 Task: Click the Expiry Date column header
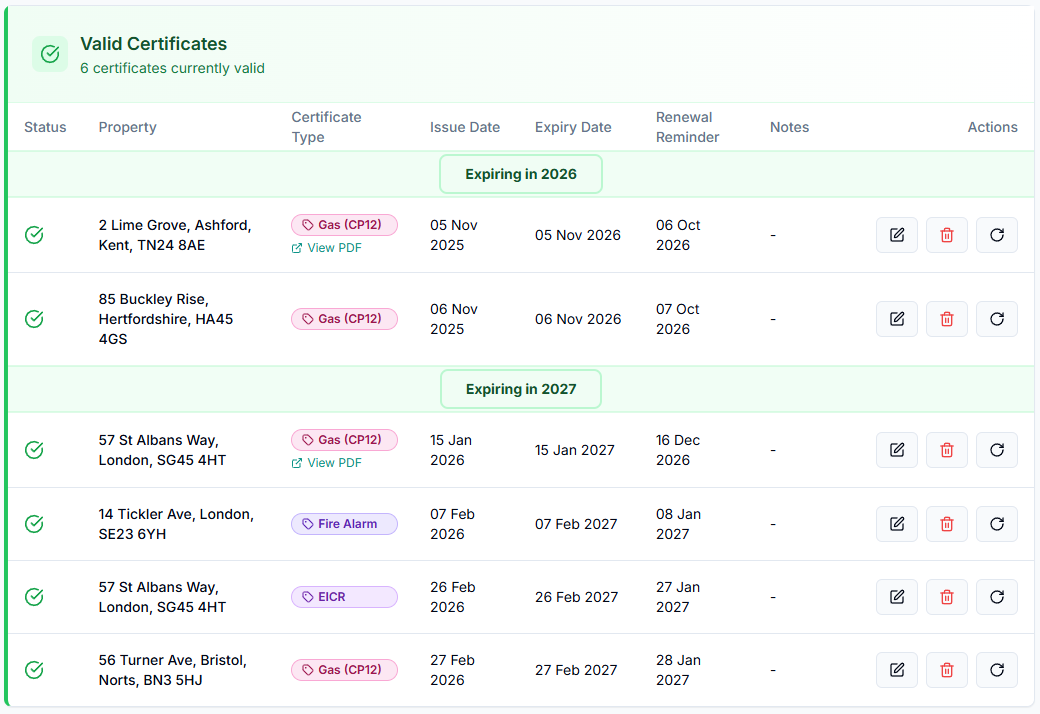click(573, 127)
